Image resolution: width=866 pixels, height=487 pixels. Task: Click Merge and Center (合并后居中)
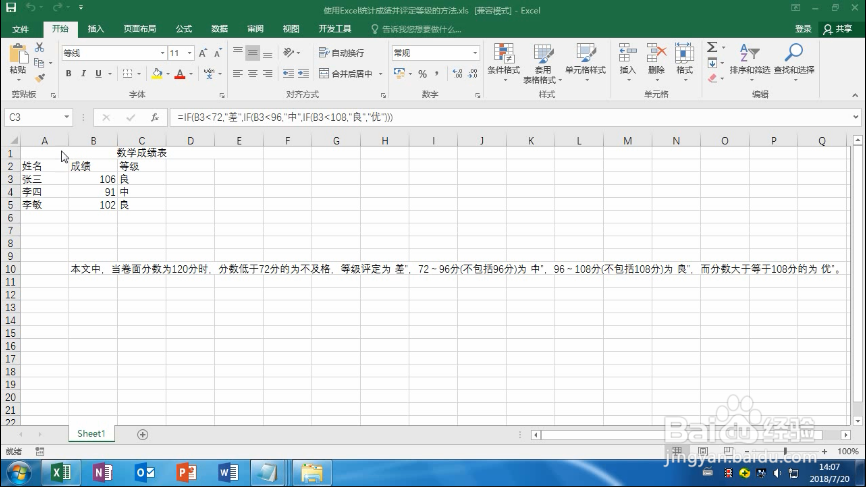[346, 73]
